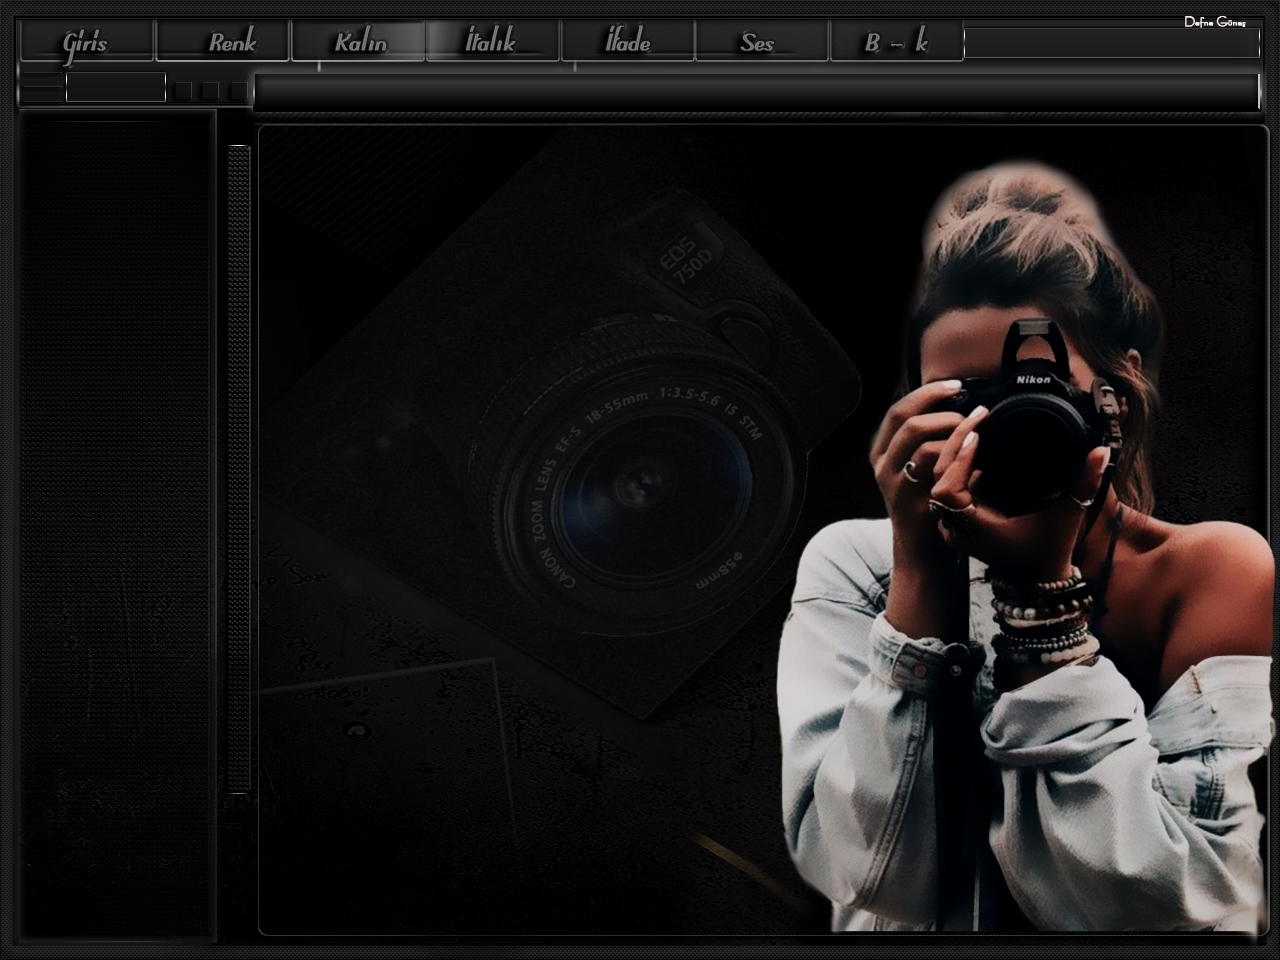
Task: Click the small box left of squares
Action: [x=115, y=88]
